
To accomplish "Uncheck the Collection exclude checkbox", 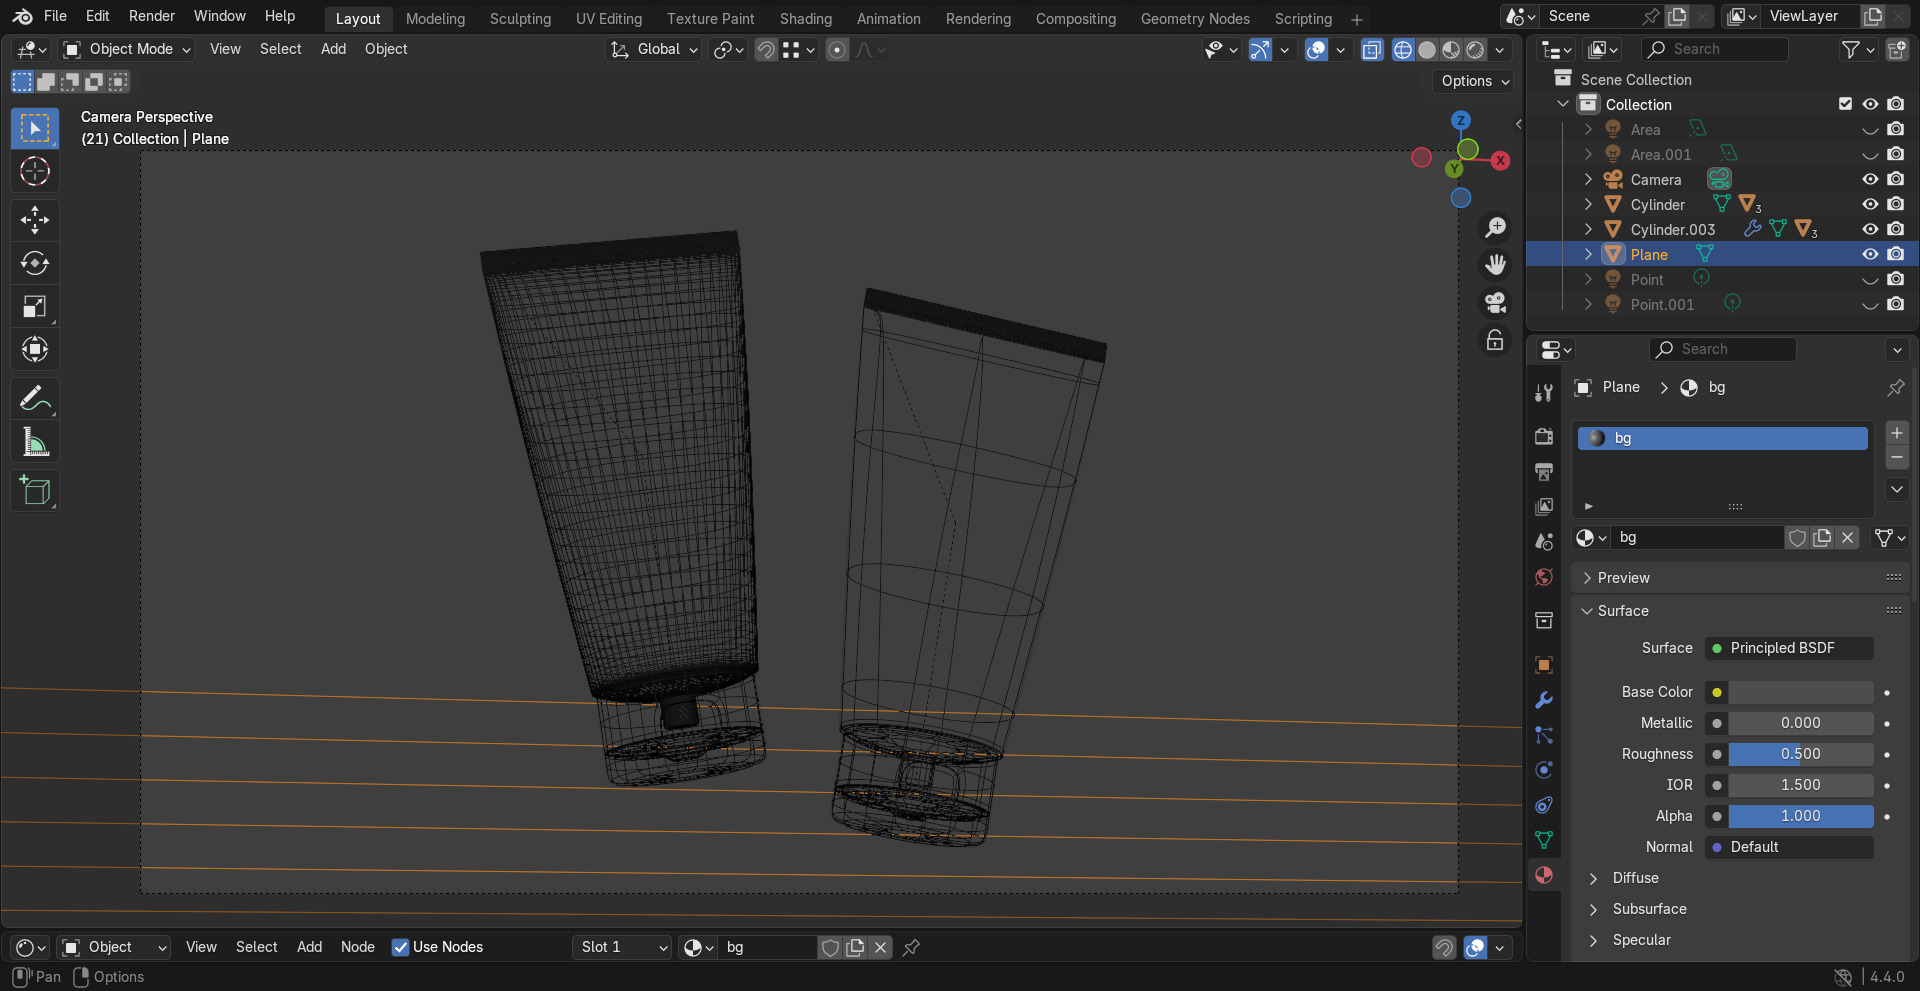I will pyautogui.click(x=1845, y=104).
